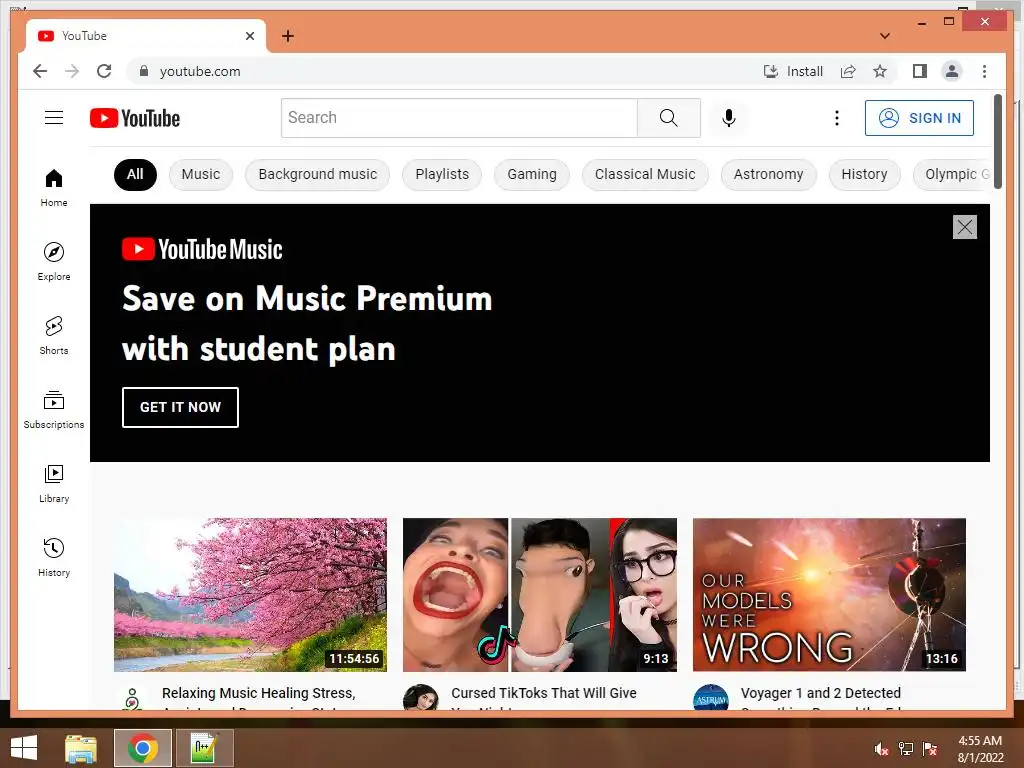Open the YouTube hamburger guide menu
The height and width of the screenshot is (768, 1024).
click(x=54, y=118)
